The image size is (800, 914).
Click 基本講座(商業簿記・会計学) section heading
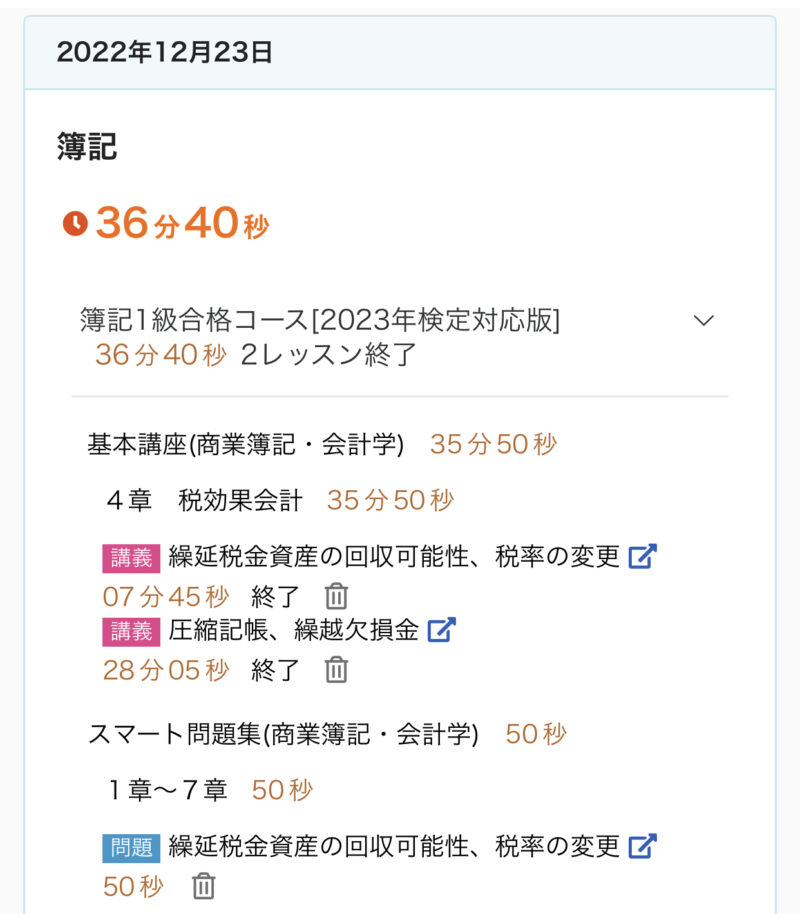[246, 445]
